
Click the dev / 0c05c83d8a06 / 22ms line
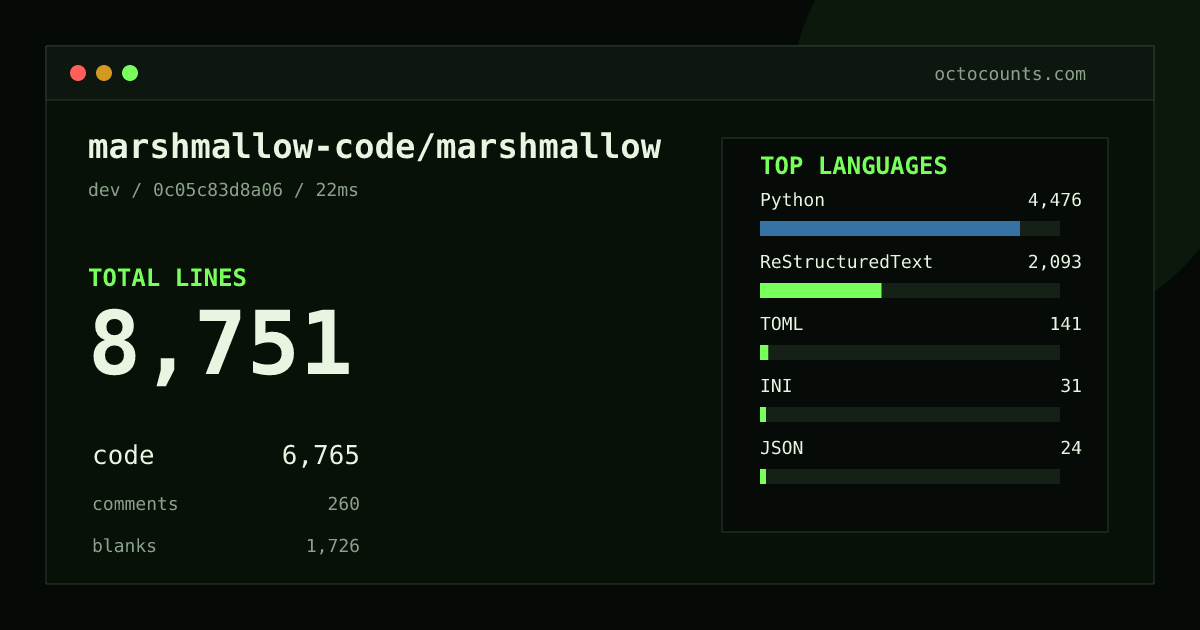click(223, 190)
